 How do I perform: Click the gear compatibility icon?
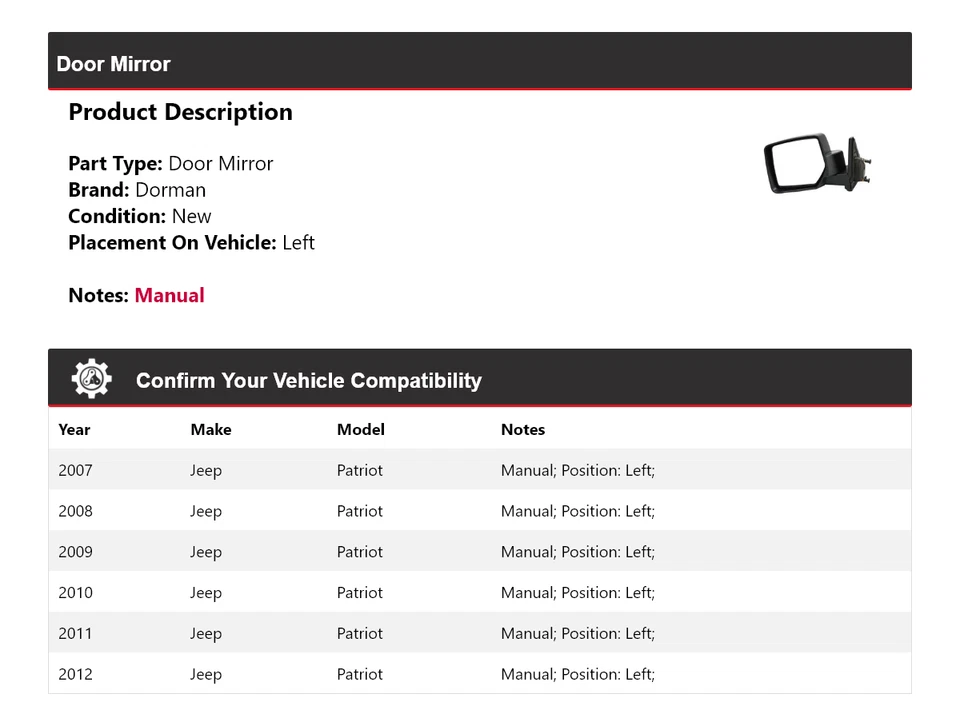(91, 379)
